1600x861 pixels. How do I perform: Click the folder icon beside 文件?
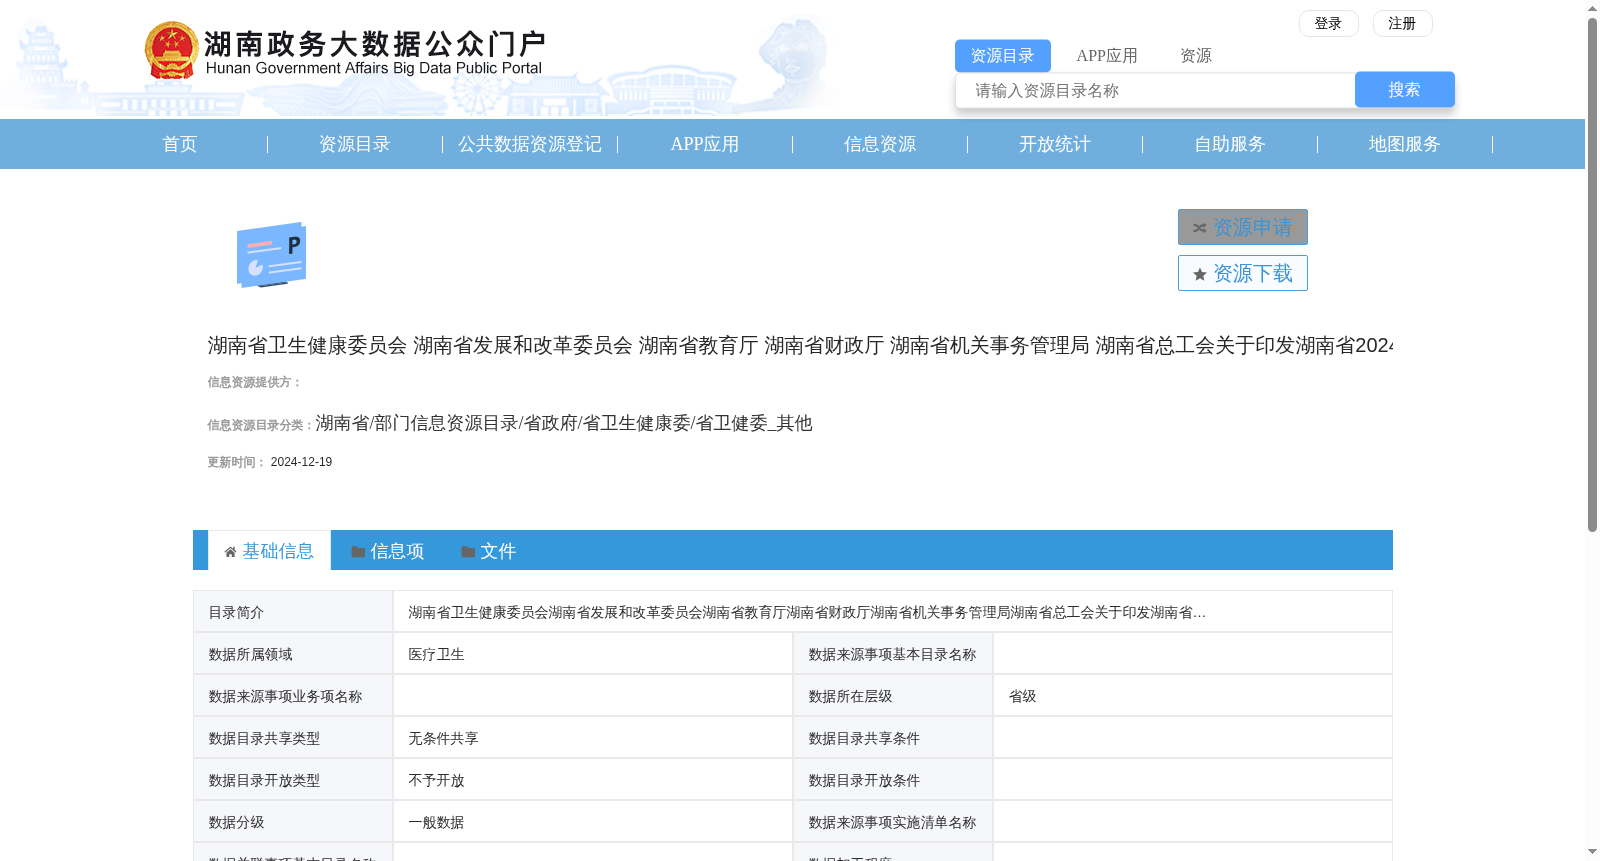pos(468,552)
